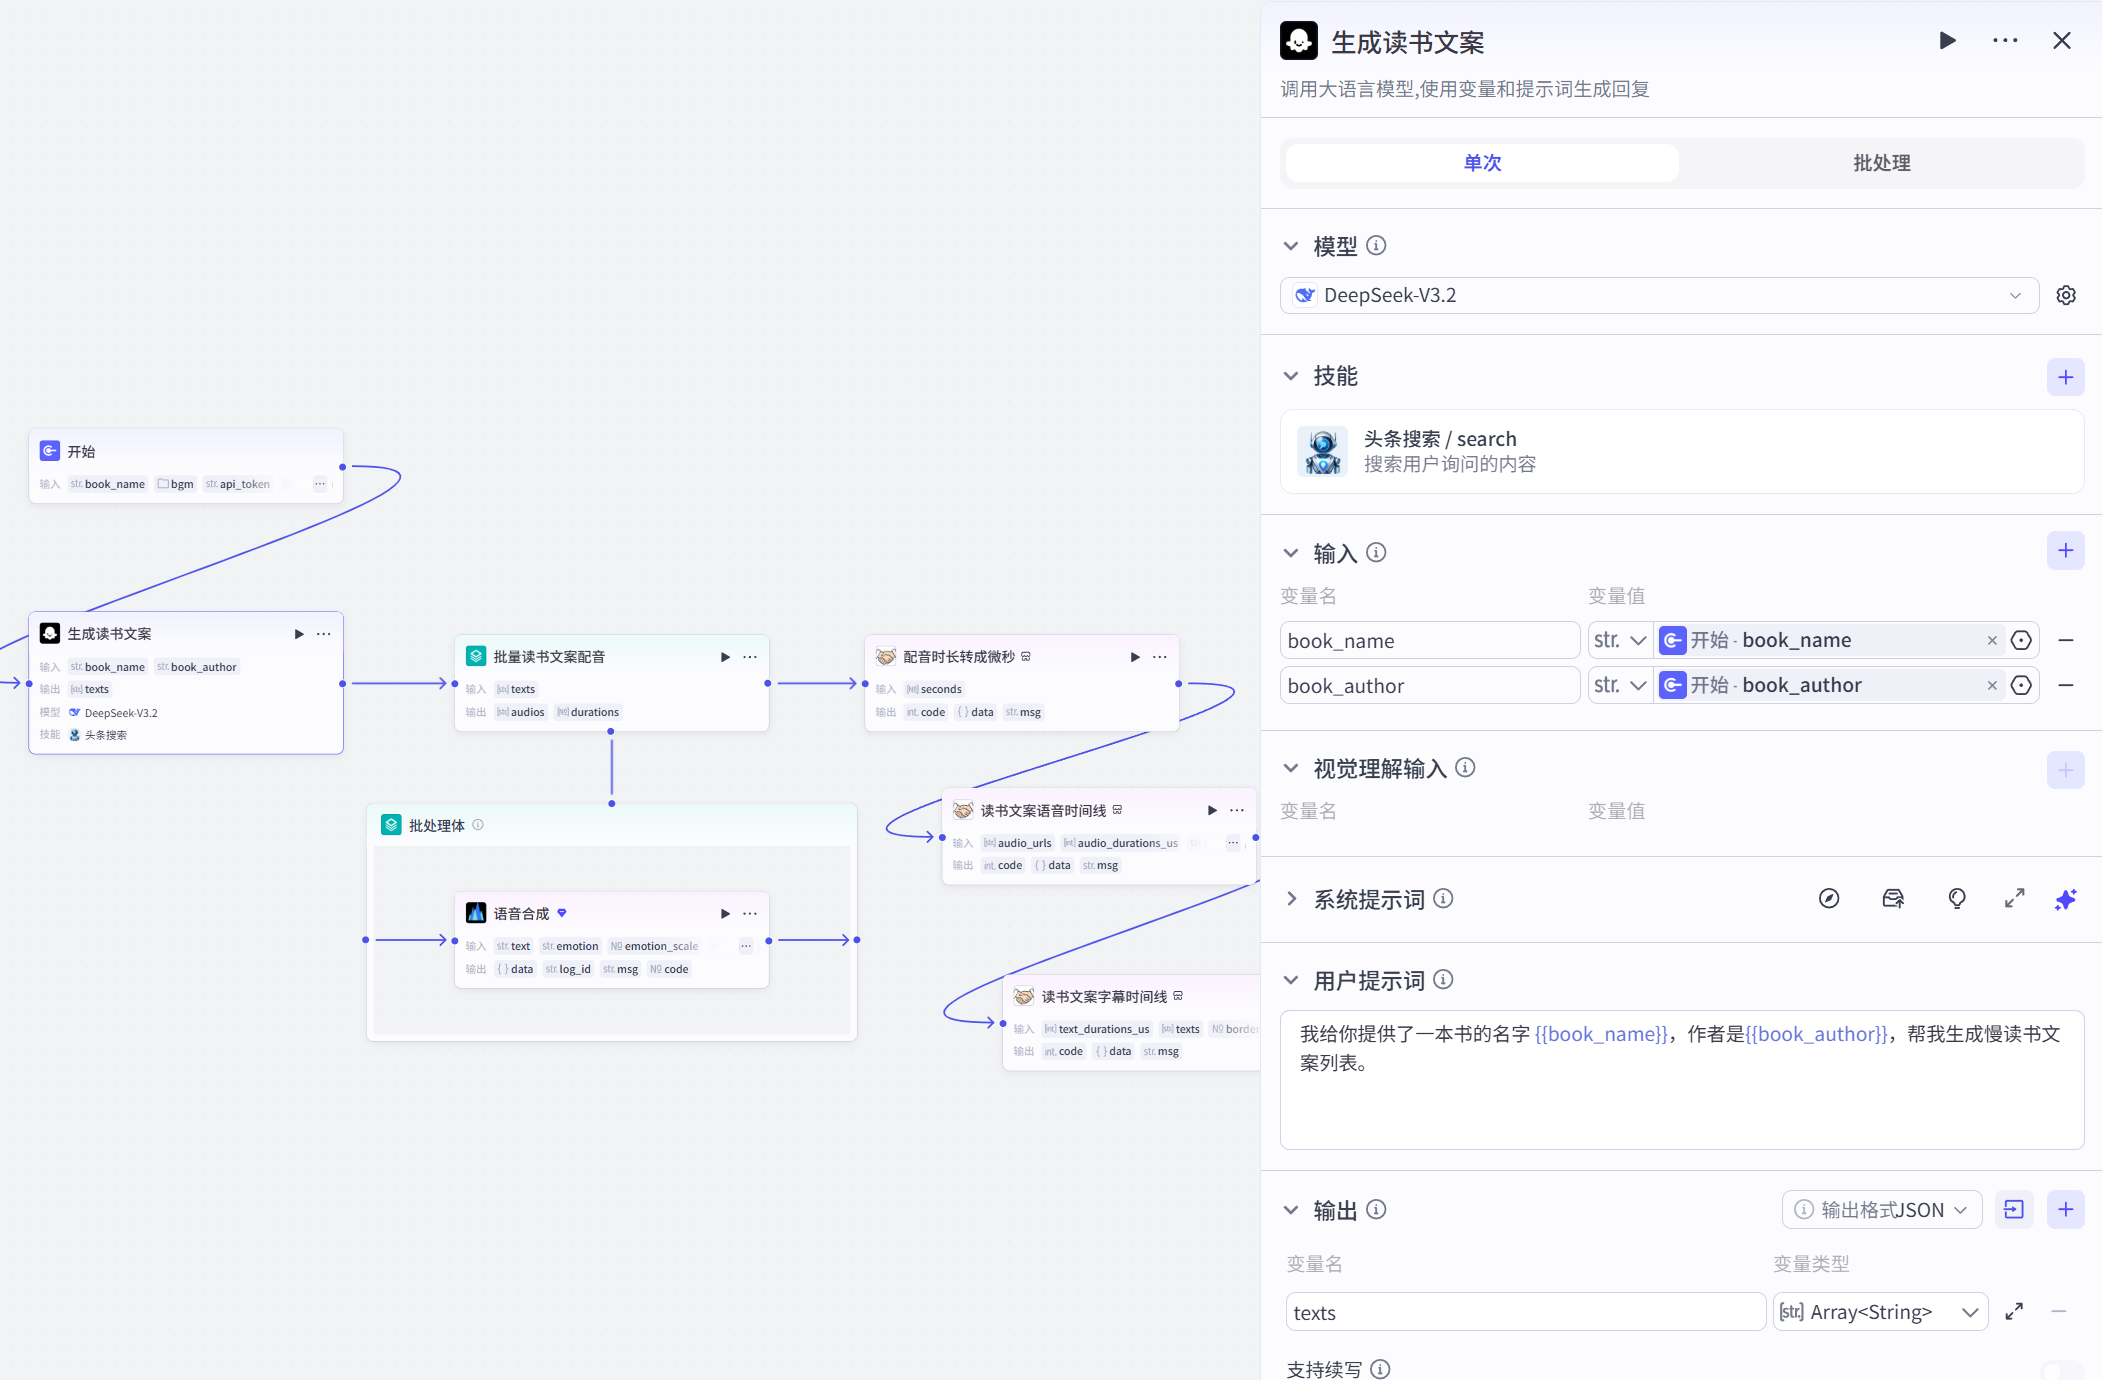2102x1380 pixels.
Task: Select the 头条搜索 / search skill card
Action: click(1682, 451)
